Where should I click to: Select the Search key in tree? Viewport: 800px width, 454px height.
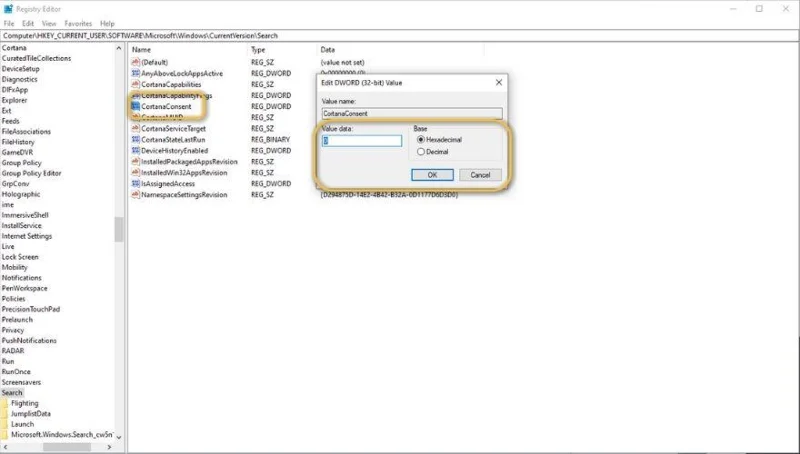pyautogui.click(x=12, y=393)
